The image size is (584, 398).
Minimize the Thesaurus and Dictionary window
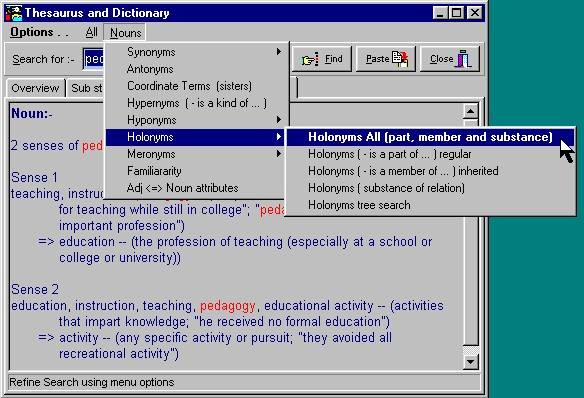click(x=439, y=13)
